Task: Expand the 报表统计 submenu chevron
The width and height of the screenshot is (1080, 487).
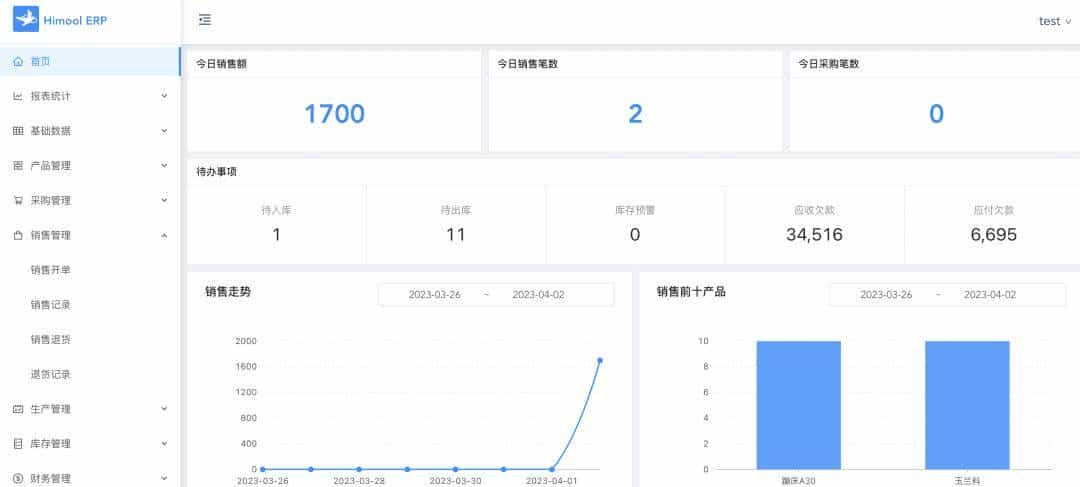Action: [x=164, y=96]
